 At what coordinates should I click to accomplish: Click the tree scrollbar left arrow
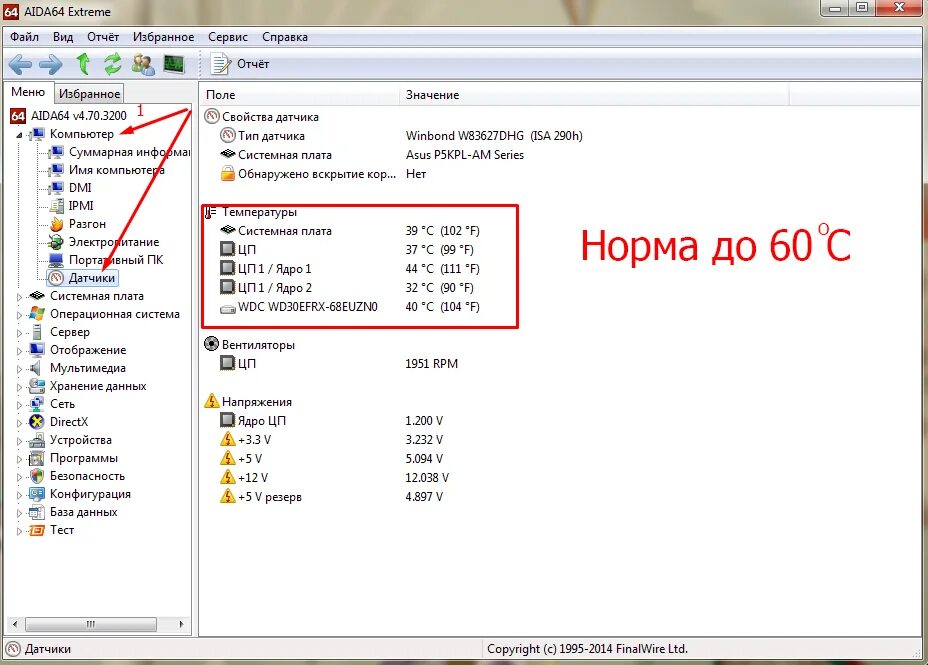[x=15, y=624]
